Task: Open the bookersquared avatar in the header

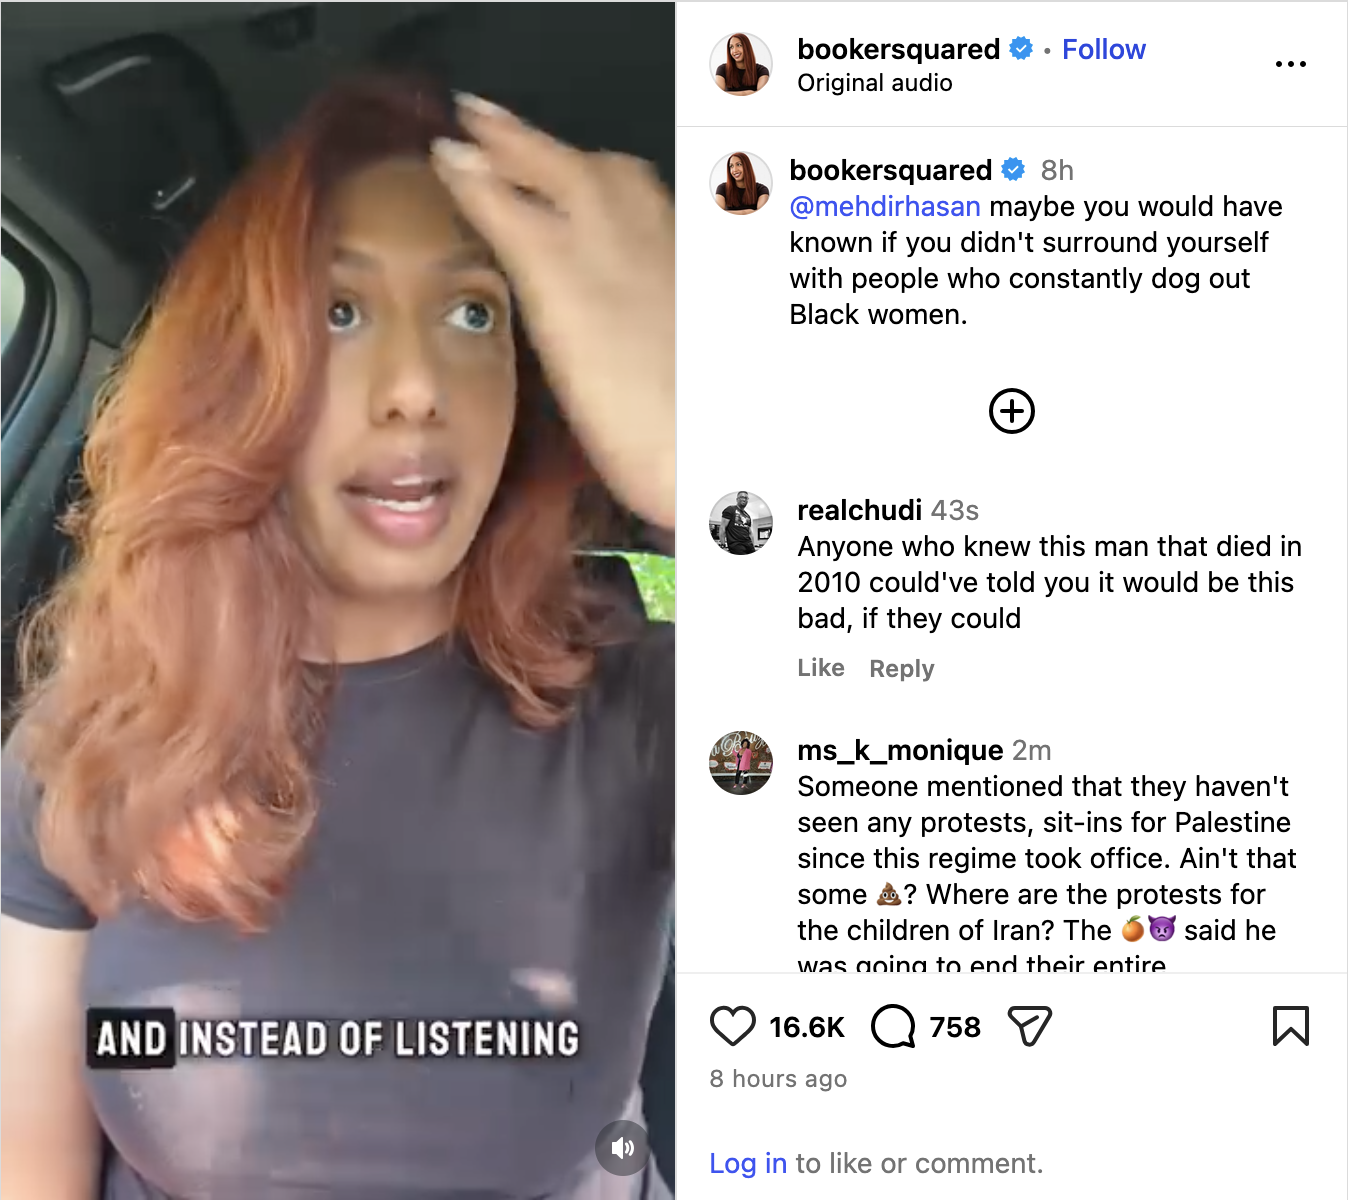Action: click(741, 64)
